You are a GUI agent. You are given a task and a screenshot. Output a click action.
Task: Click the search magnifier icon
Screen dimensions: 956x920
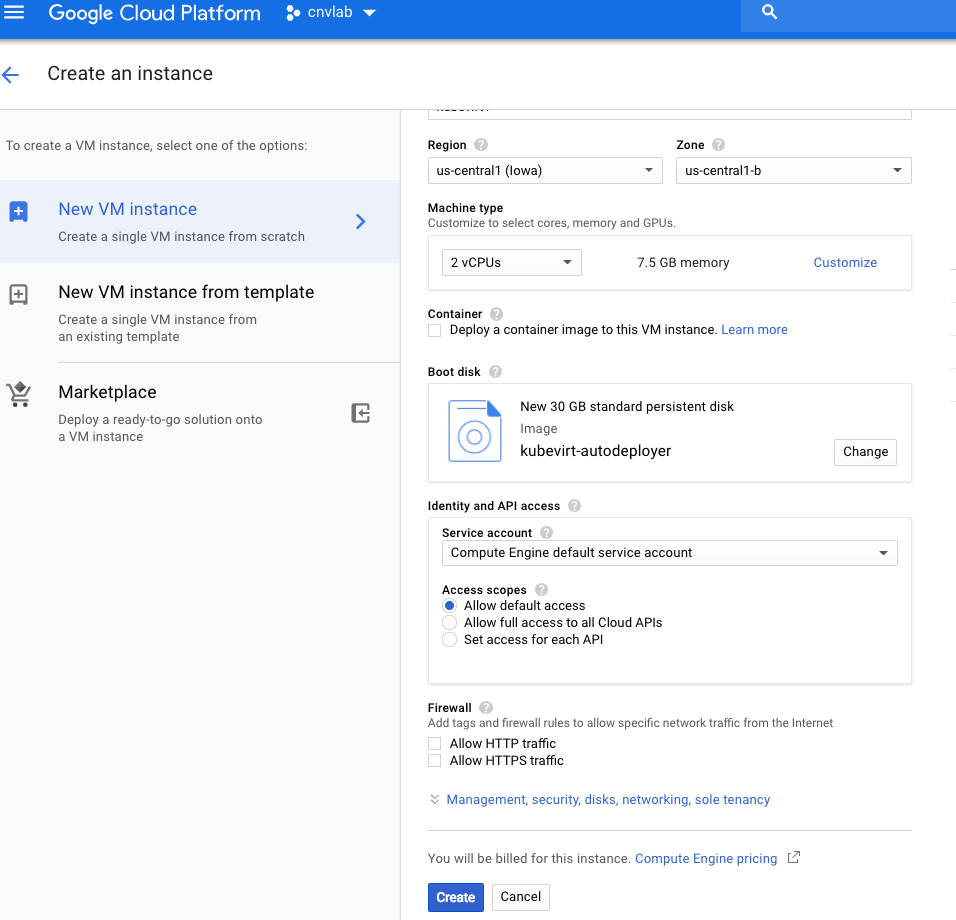click(x=769, y=13)
